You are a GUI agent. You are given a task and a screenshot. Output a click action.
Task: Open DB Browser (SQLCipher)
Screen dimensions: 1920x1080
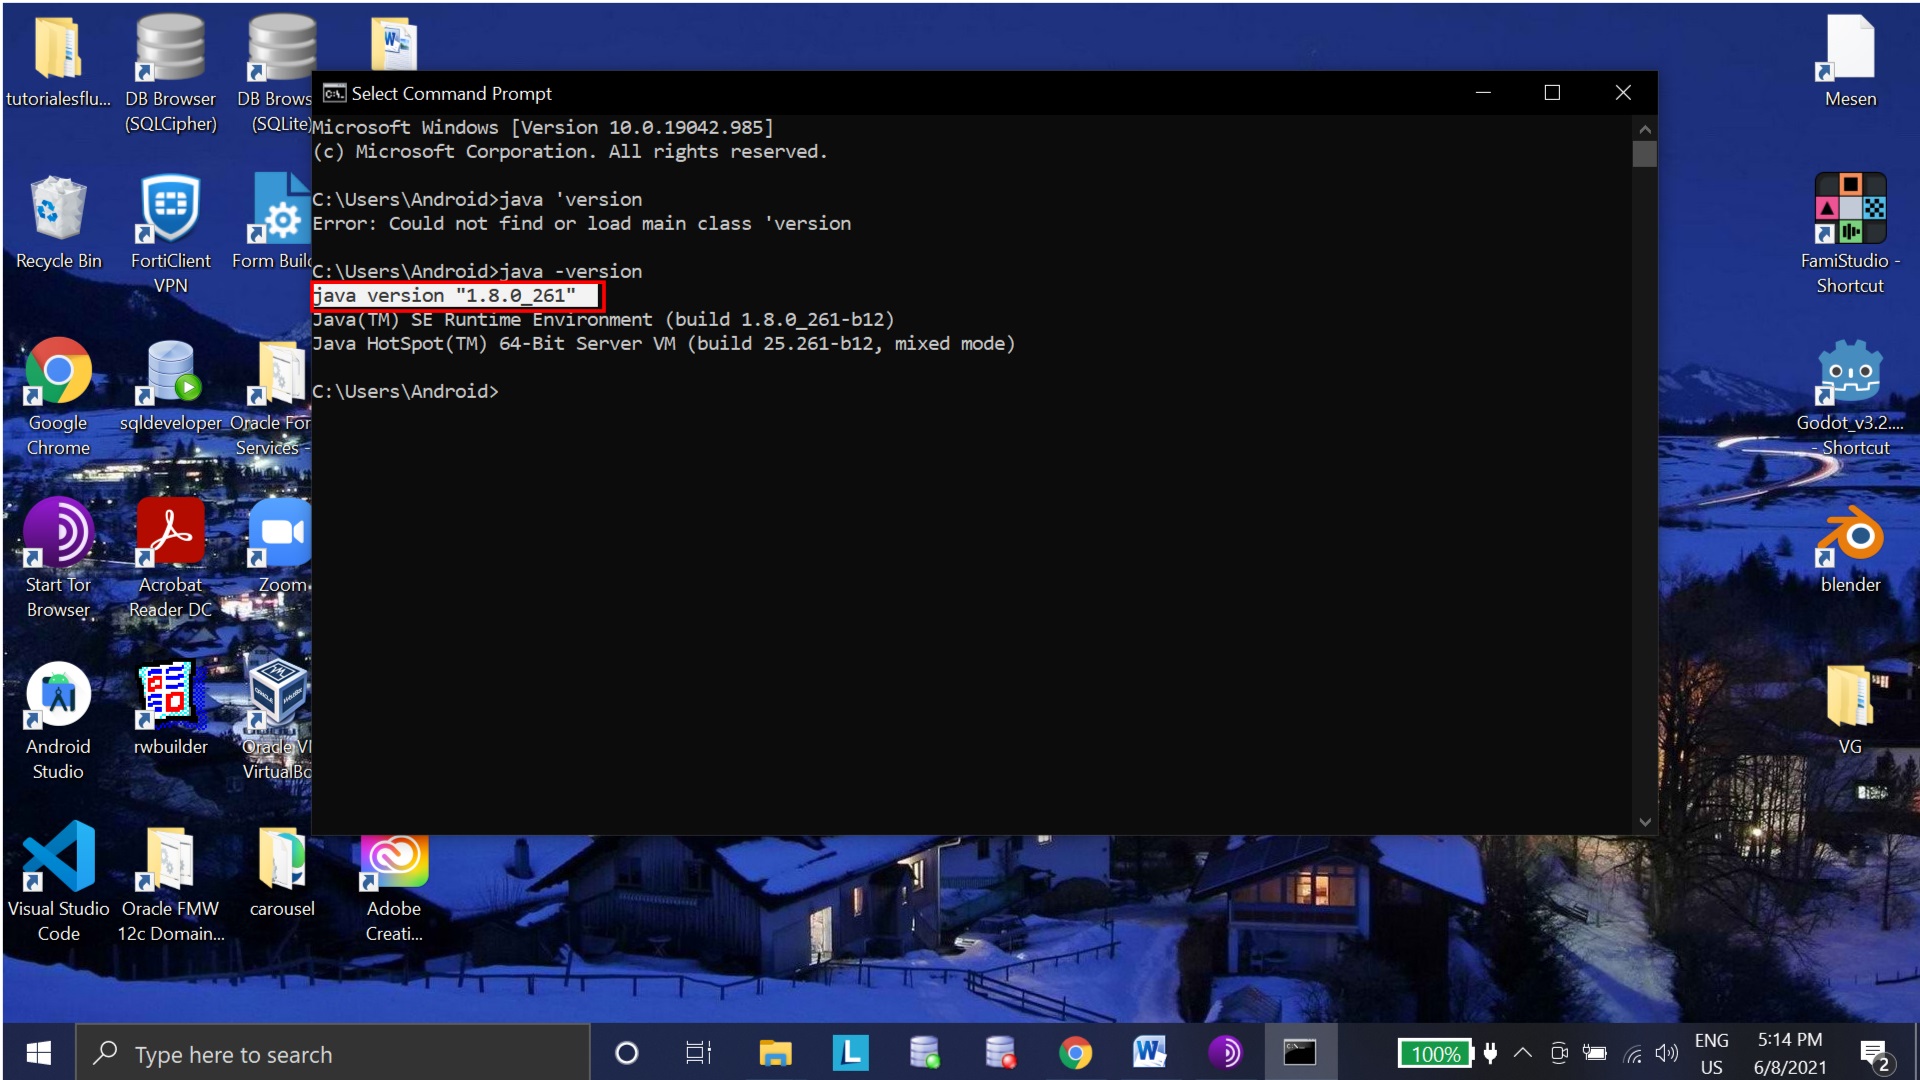[x=170, y=48]
